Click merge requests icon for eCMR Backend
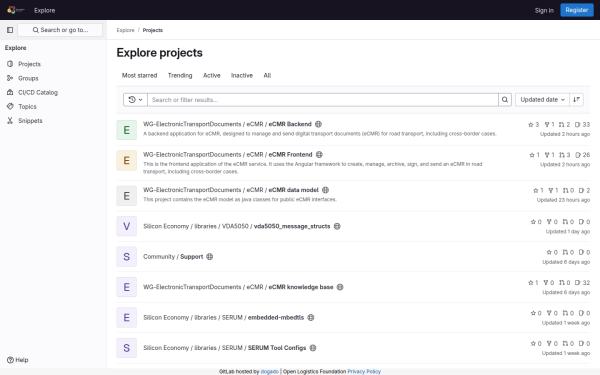600x375 pixels. (x=561, y=124)
